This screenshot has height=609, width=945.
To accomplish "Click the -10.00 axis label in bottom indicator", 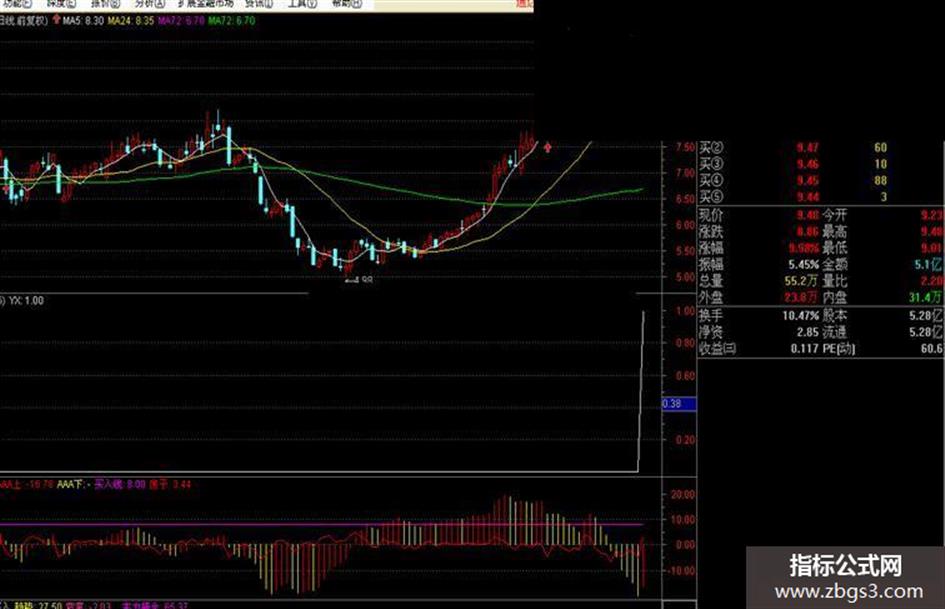I will click(682, 570).
